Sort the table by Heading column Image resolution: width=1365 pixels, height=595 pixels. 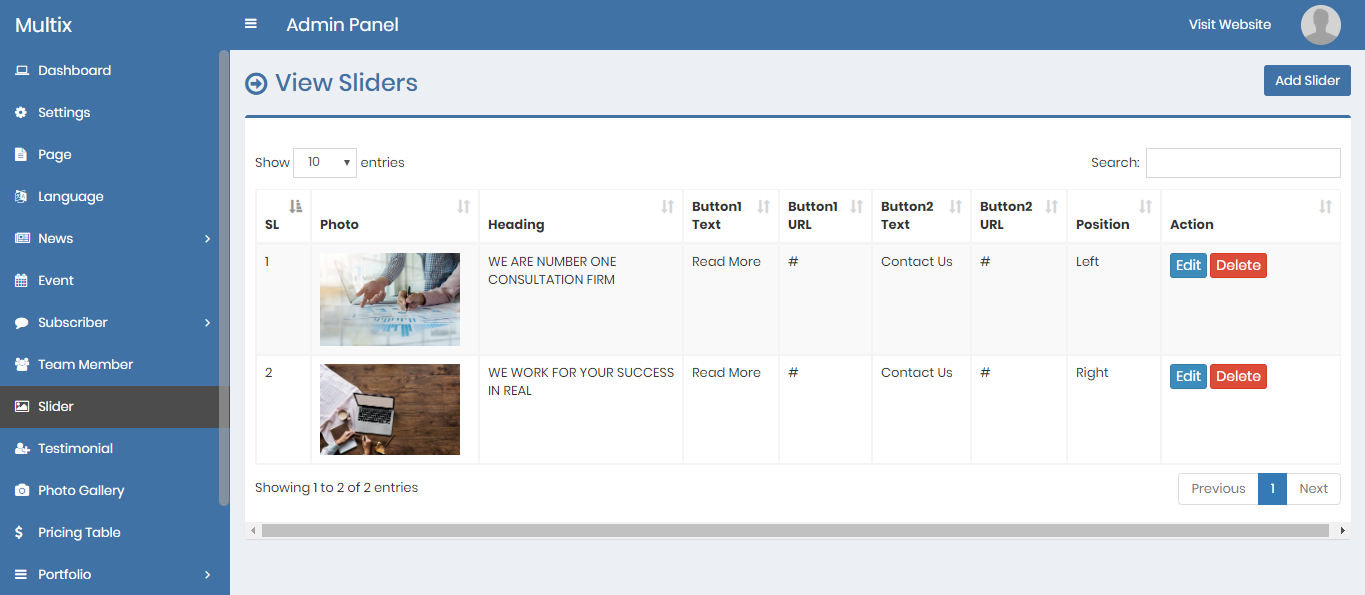point(580,215)
